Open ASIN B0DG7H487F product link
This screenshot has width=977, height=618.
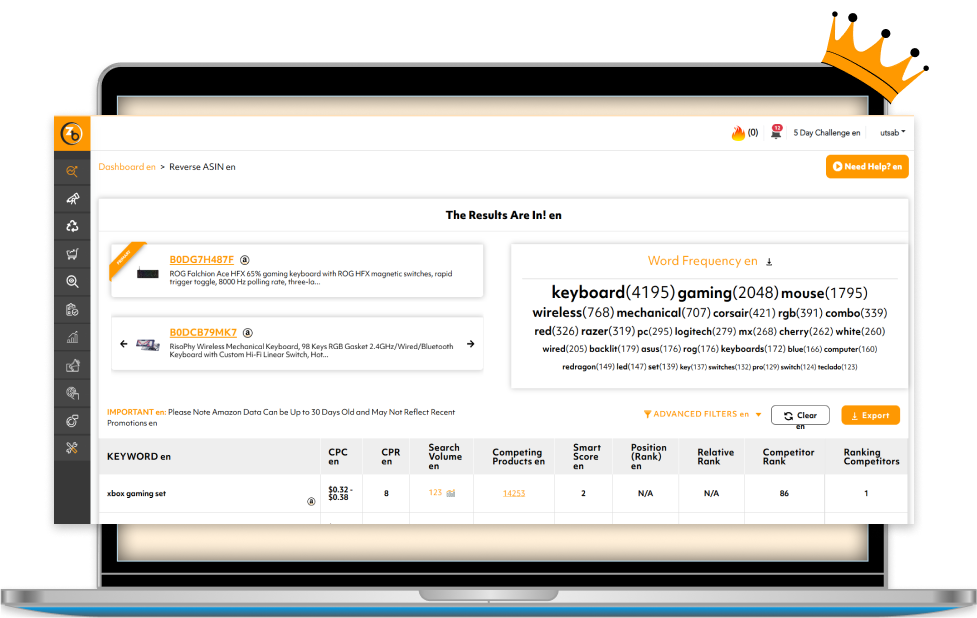click(201, 260)
